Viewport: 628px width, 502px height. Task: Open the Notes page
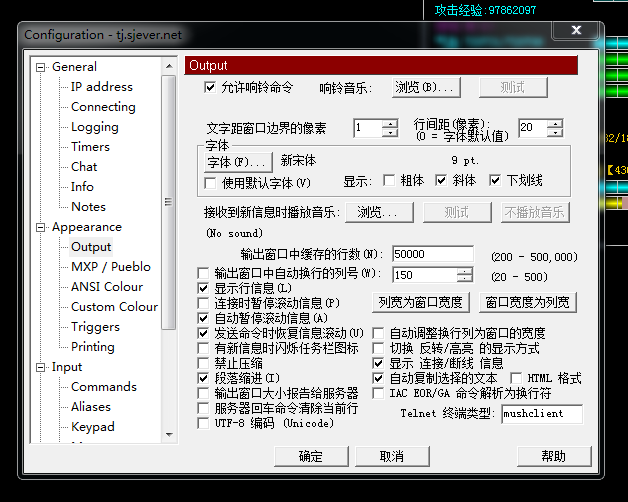click(x=89, y=207)
